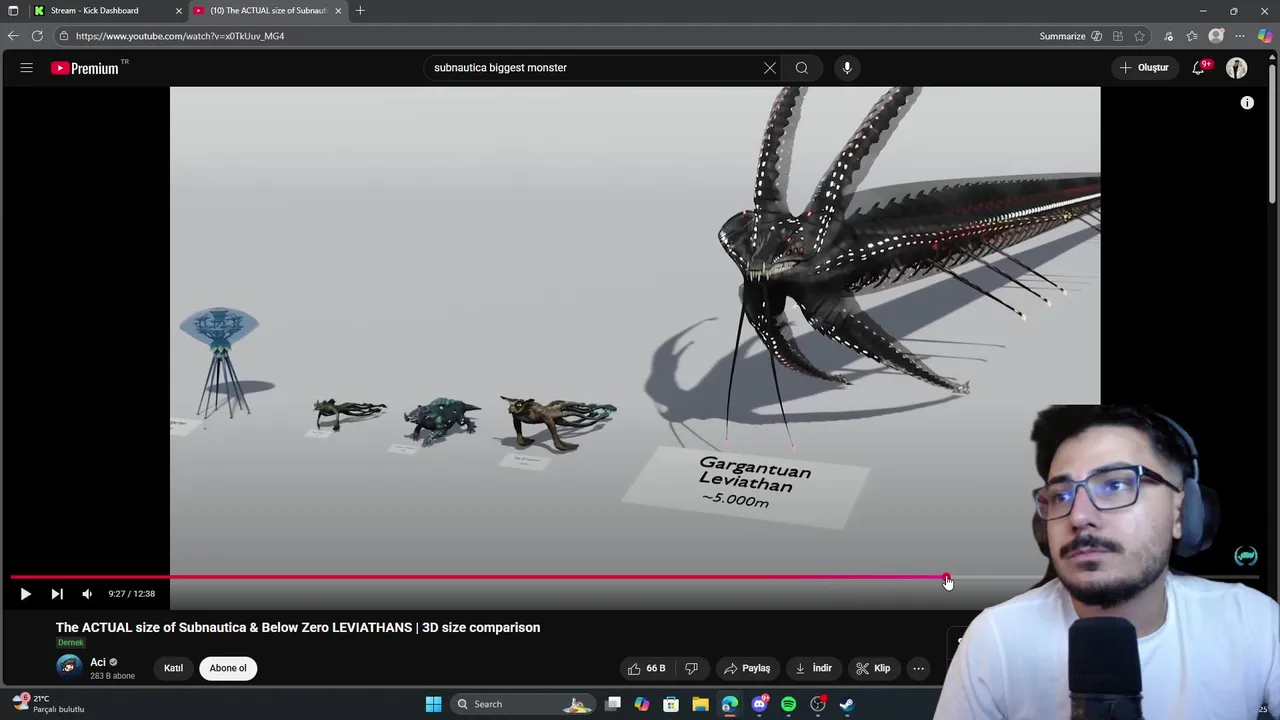The width and height of the screenshot is (1280, 720).
Task: Open the Aci channel name link
Action: (x=98, y=662)
